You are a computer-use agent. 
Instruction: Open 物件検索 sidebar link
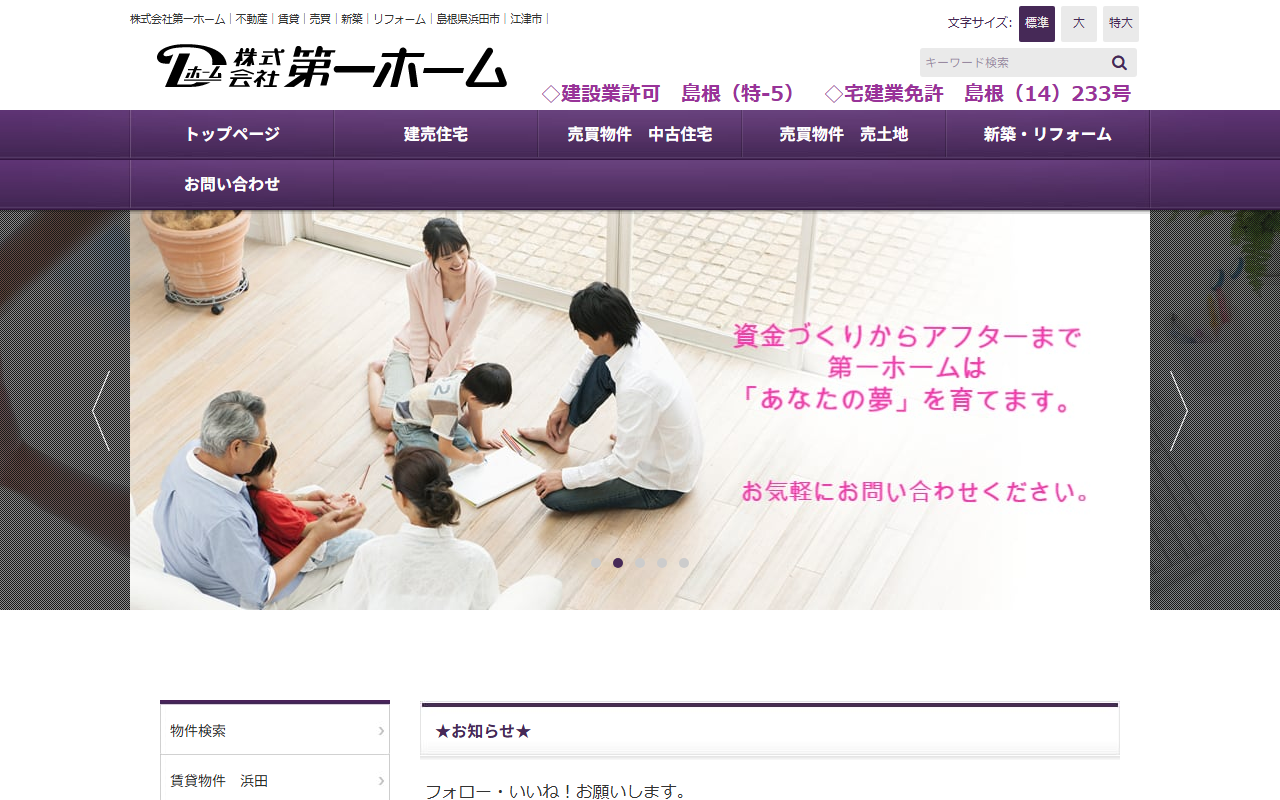[275, 730]
